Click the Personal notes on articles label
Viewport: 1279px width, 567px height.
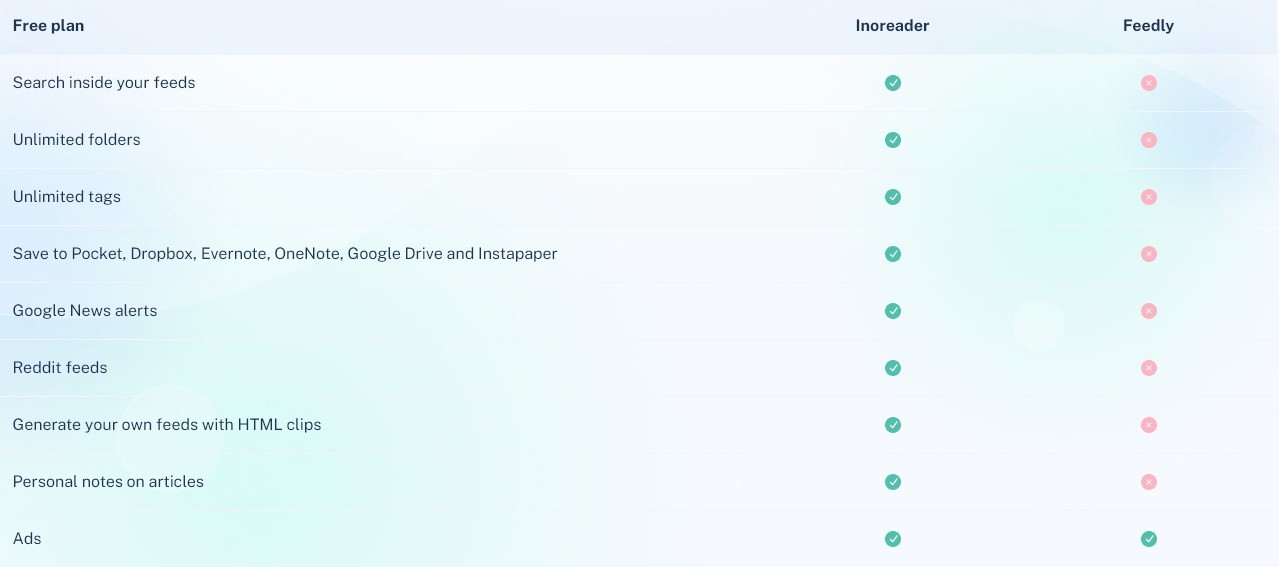[108, 482]
